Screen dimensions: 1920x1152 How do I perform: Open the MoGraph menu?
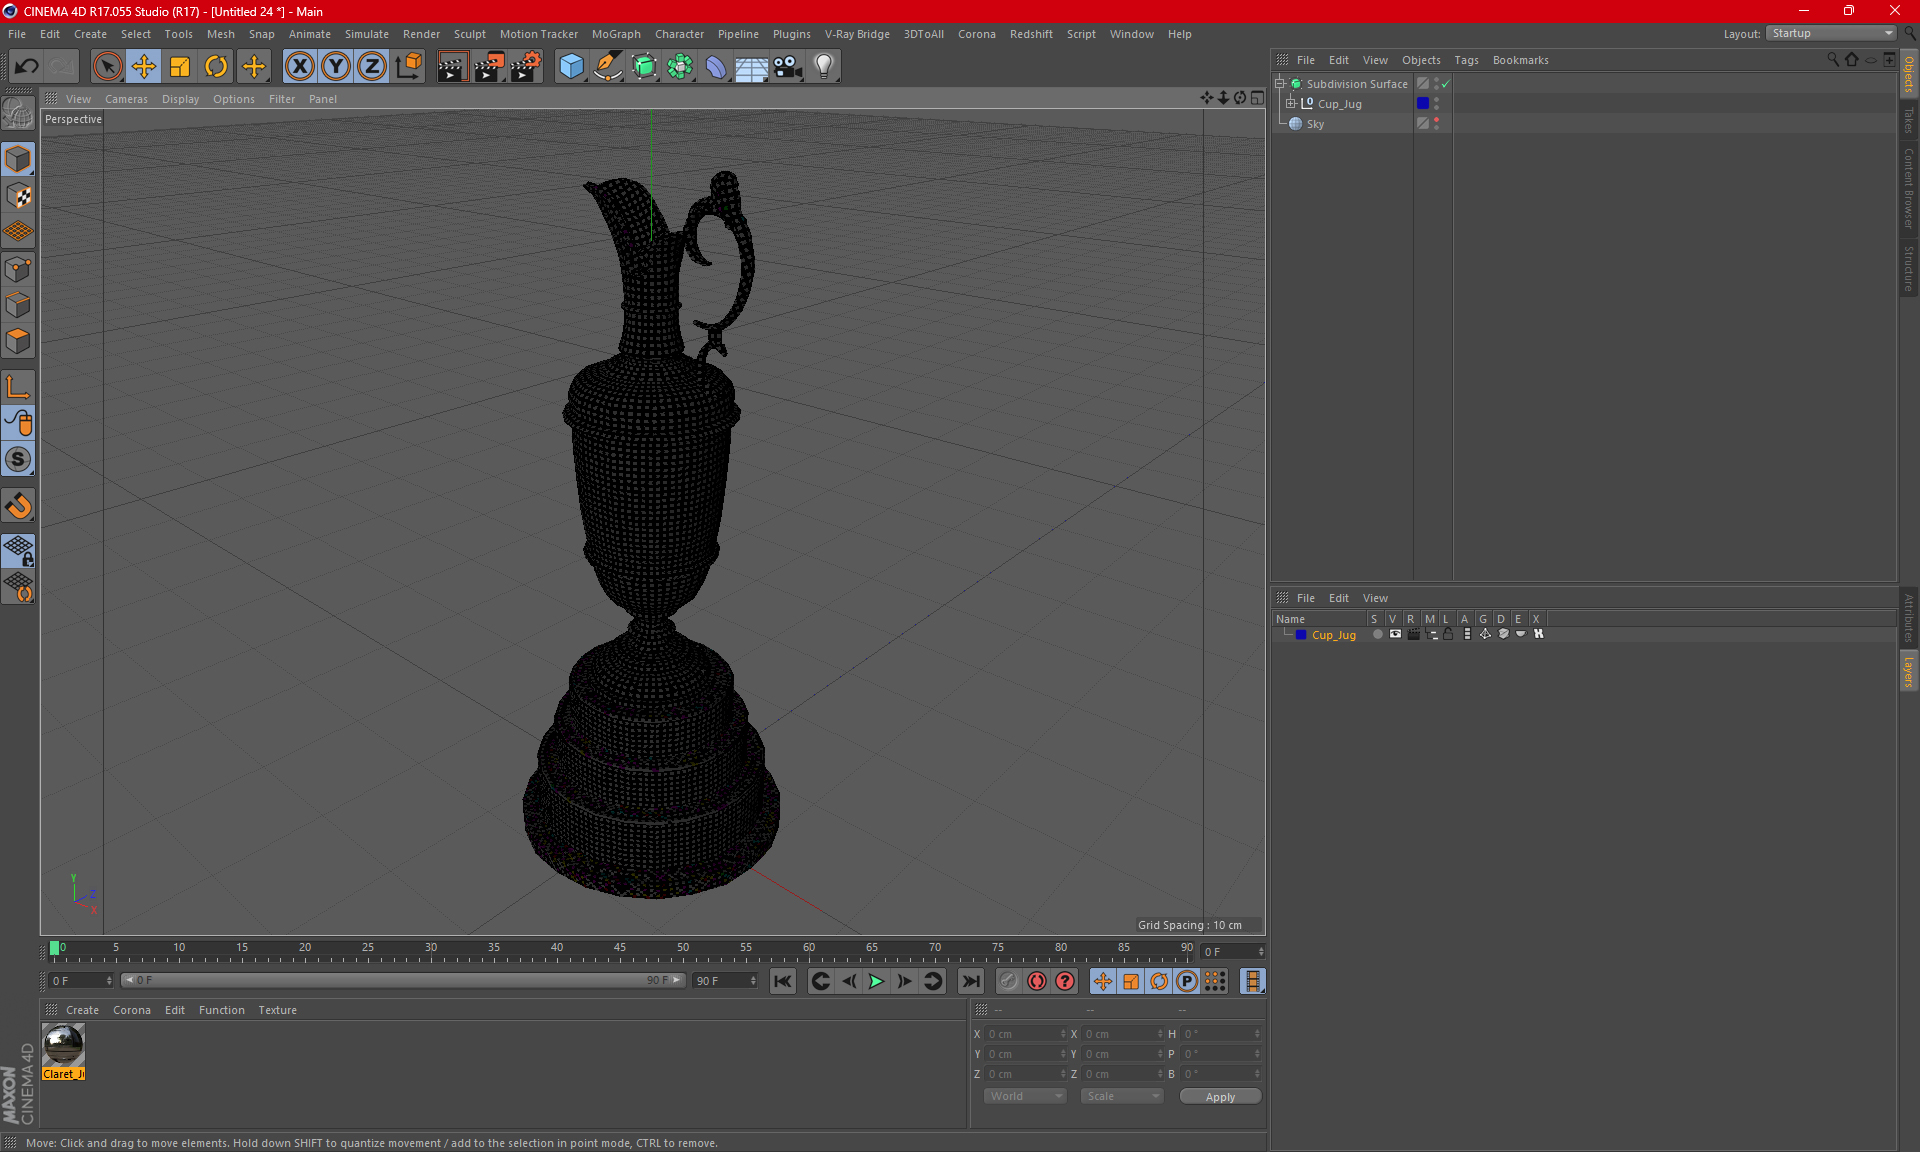pos(616,34)
